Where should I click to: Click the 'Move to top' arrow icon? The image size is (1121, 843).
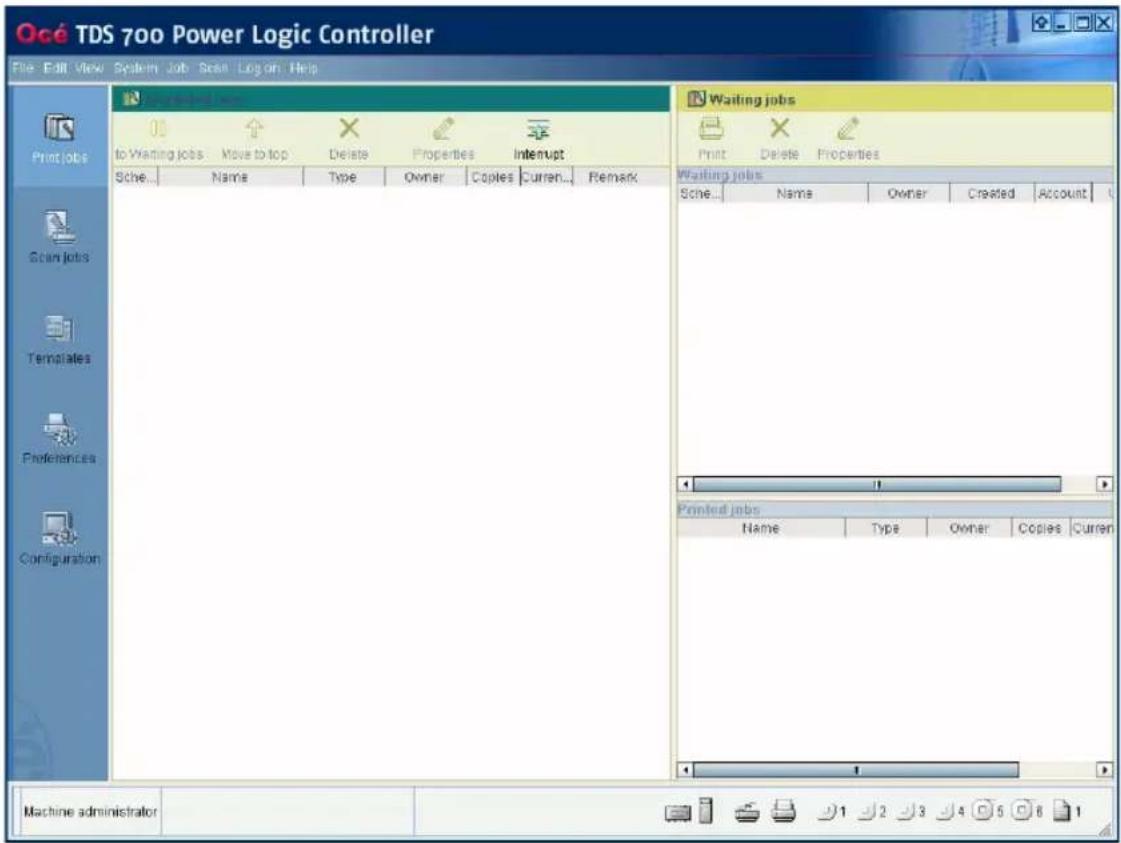click(x=255, y=129)
